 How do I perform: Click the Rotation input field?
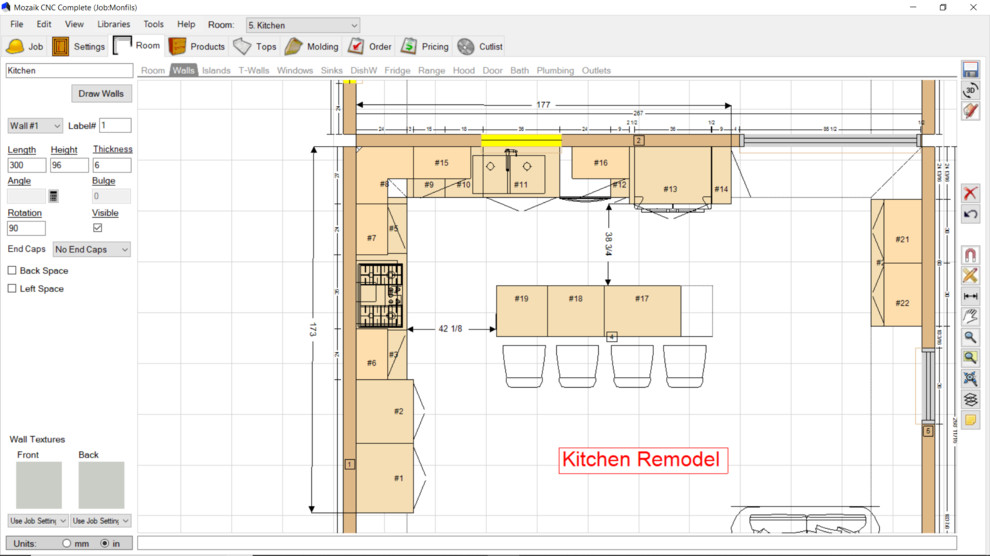(x=27, y=228)
